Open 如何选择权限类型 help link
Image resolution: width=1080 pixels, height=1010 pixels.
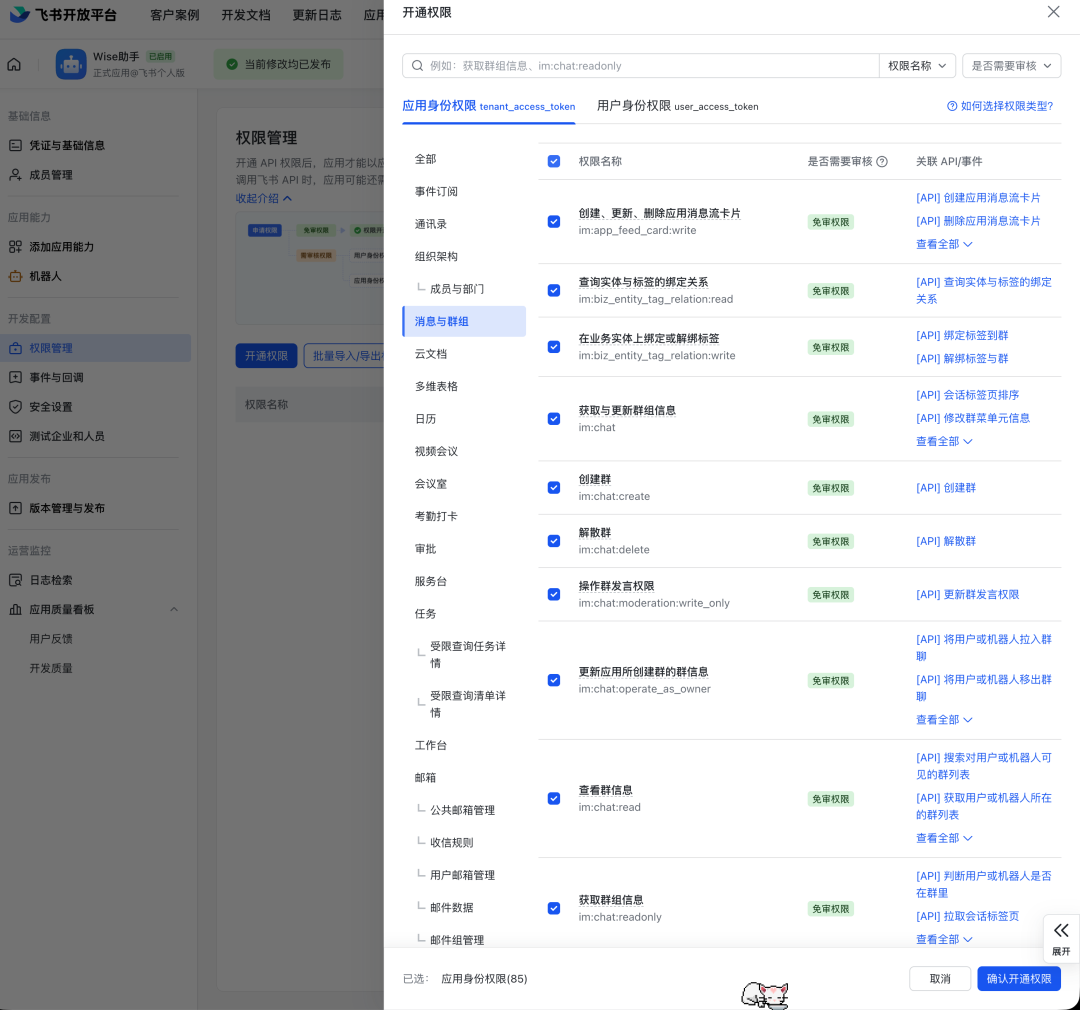pyautogui.click(x=999, y=106)
